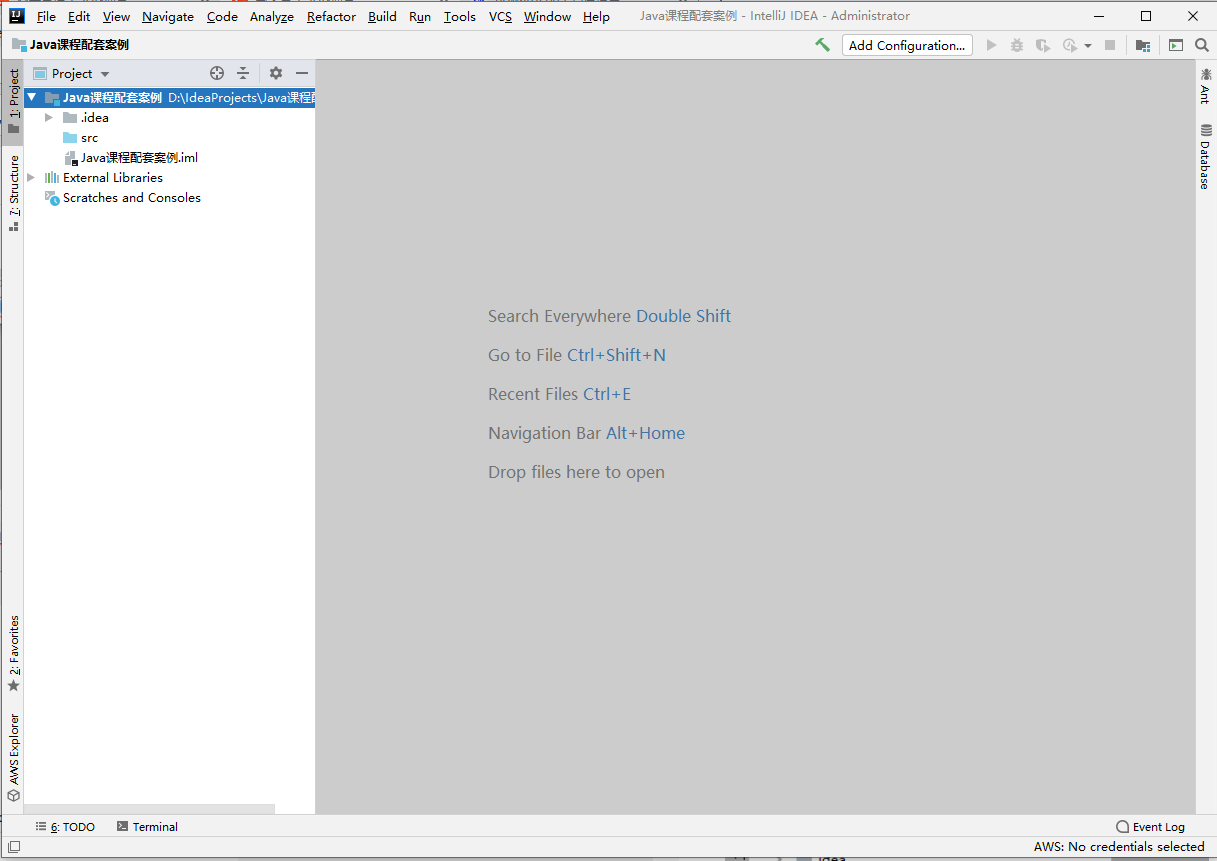This screenshot has height=861, width=1217.
Task: Click the Stop square icon
Action: pyautogui.click(x=1110, y=45)
